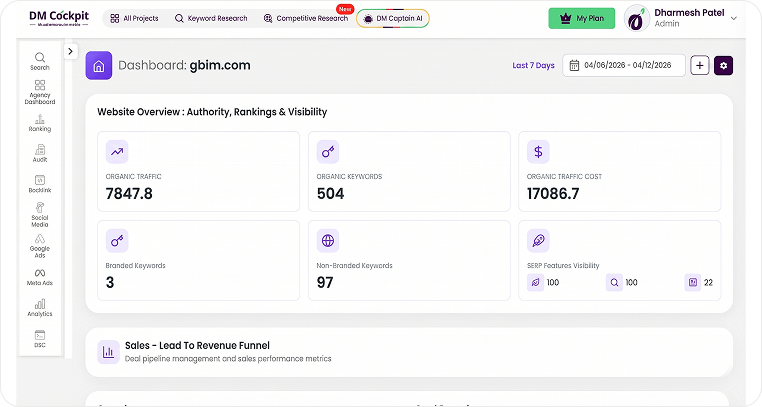Go to Agency Dashboard in the sidebar

click(x=40, y=92)
